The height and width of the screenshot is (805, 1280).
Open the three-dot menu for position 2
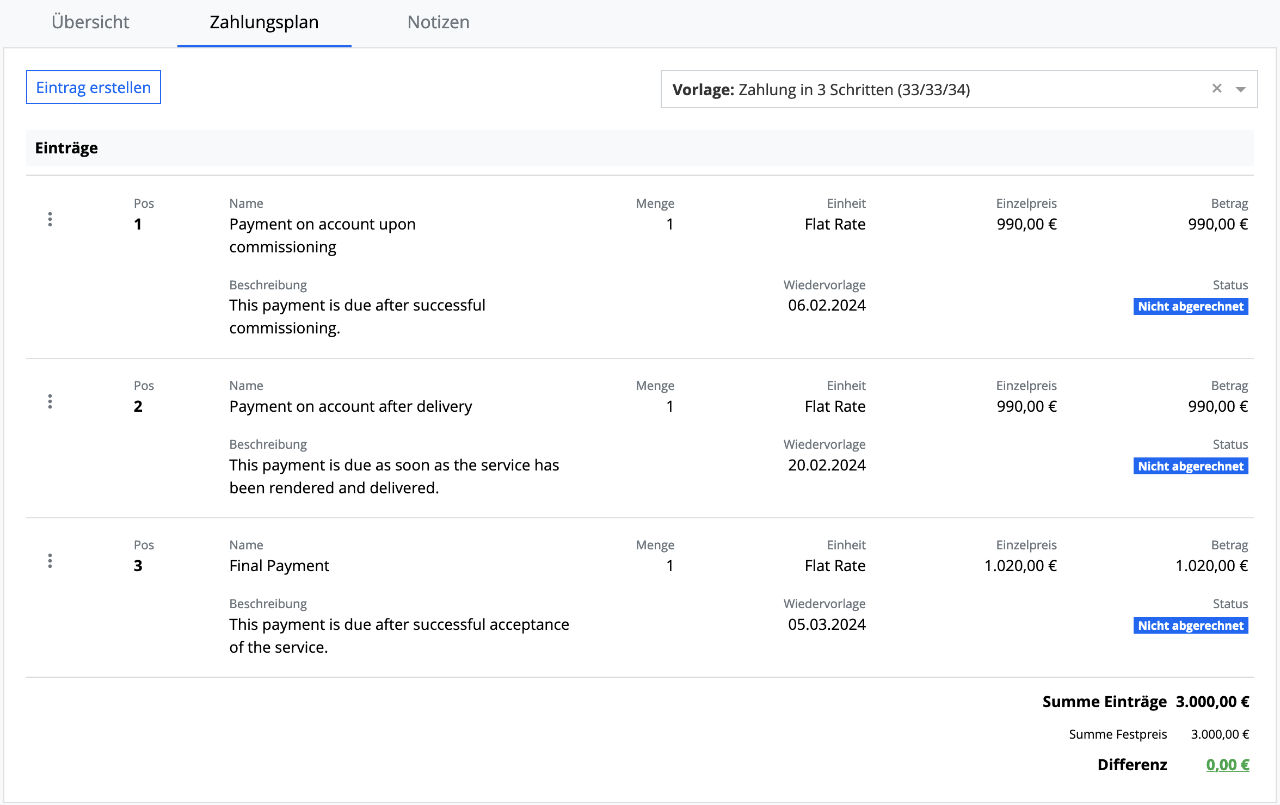click(50, 402)
